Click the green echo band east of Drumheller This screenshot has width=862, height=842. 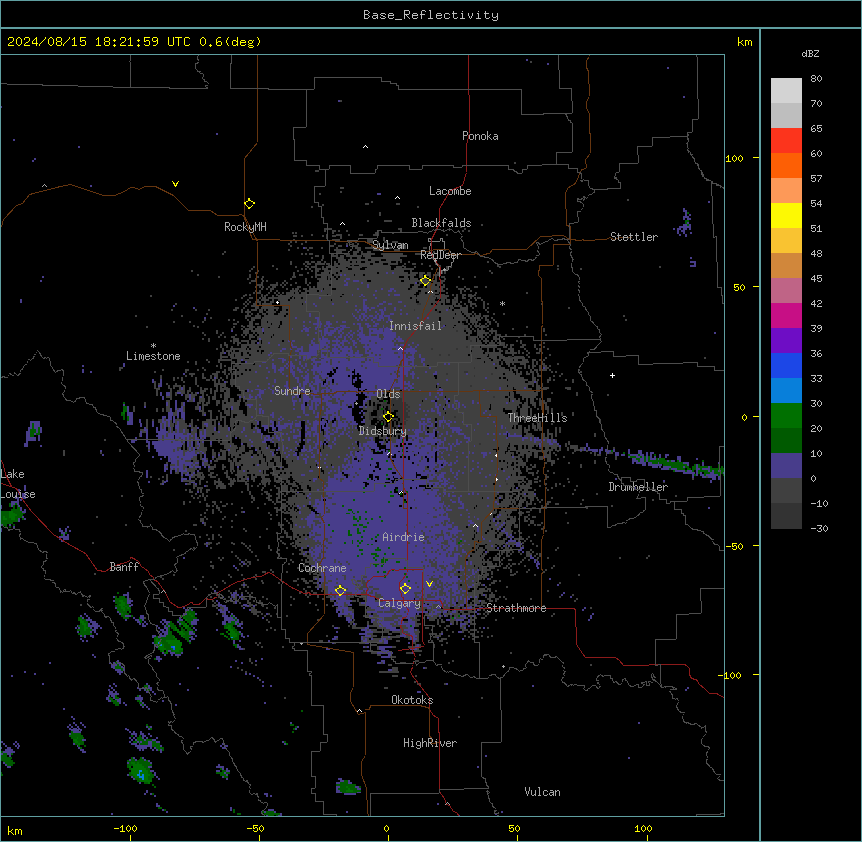tap(676, 462)
